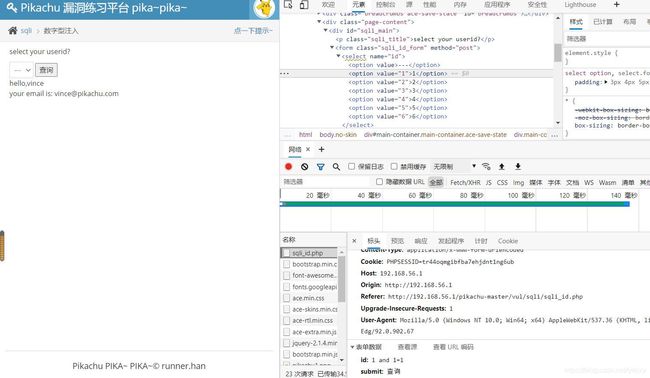Click the 查询 query button on the page

coord(46,70)
